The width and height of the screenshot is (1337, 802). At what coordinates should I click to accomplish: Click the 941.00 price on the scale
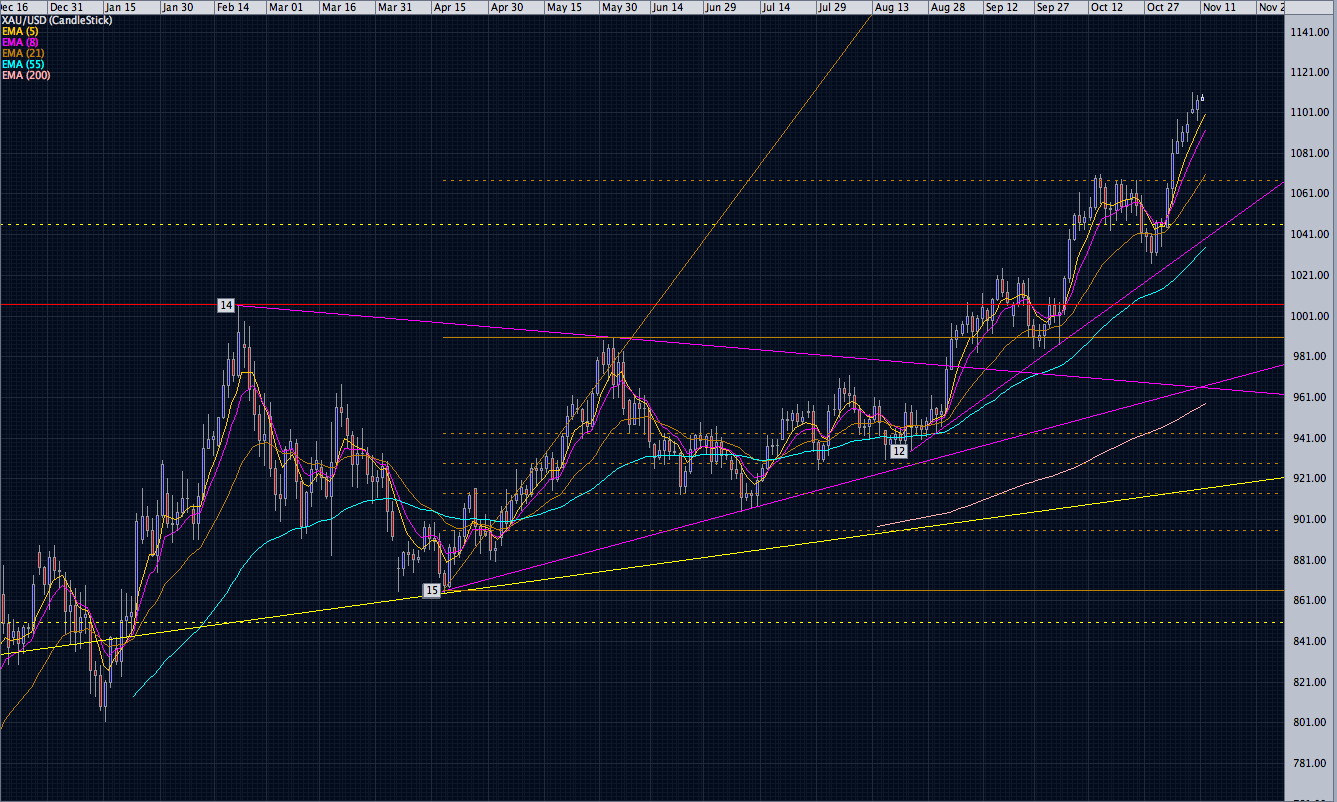point(1312,438)
